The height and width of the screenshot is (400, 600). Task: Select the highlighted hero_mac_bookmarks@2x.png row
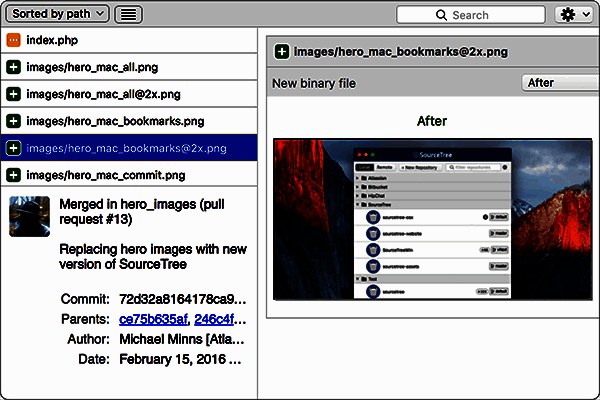[x=129, y=148]
